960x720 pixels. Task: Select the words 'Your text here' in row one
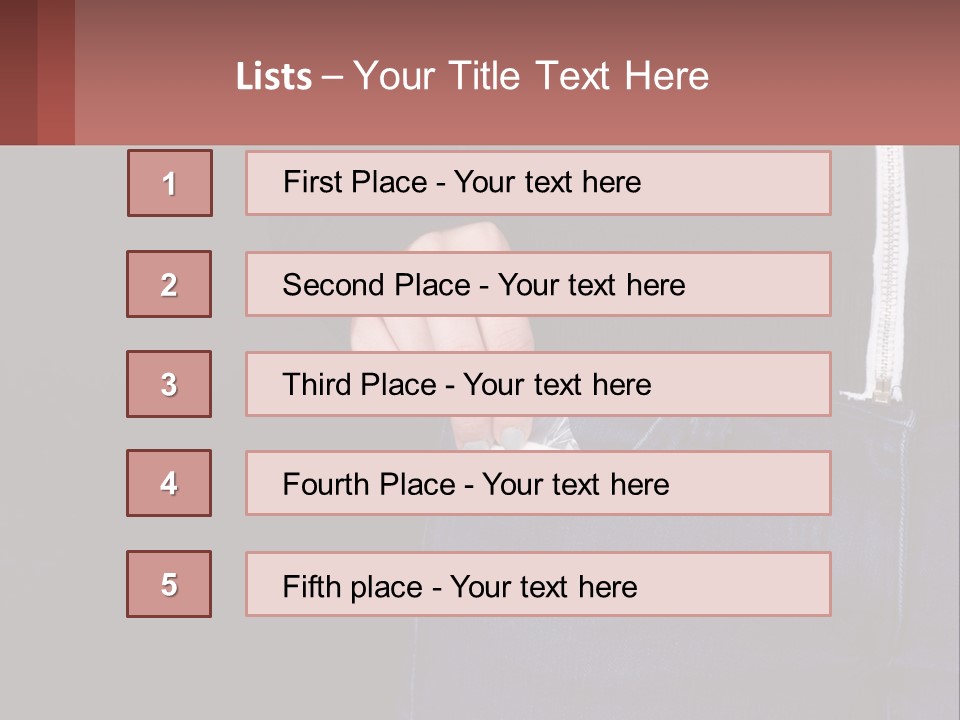pos(547,182)
